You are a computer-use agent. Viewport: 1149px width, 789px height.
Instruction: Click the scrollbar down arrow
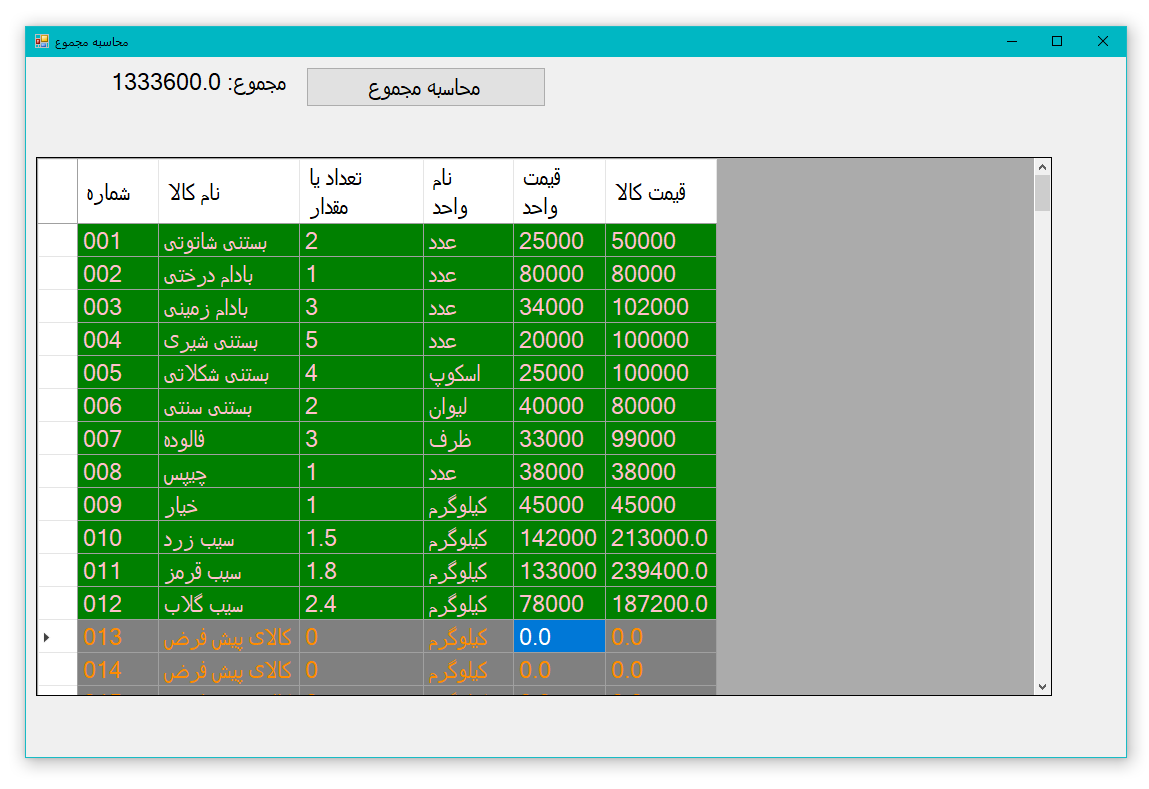(x=1042, y=686)
